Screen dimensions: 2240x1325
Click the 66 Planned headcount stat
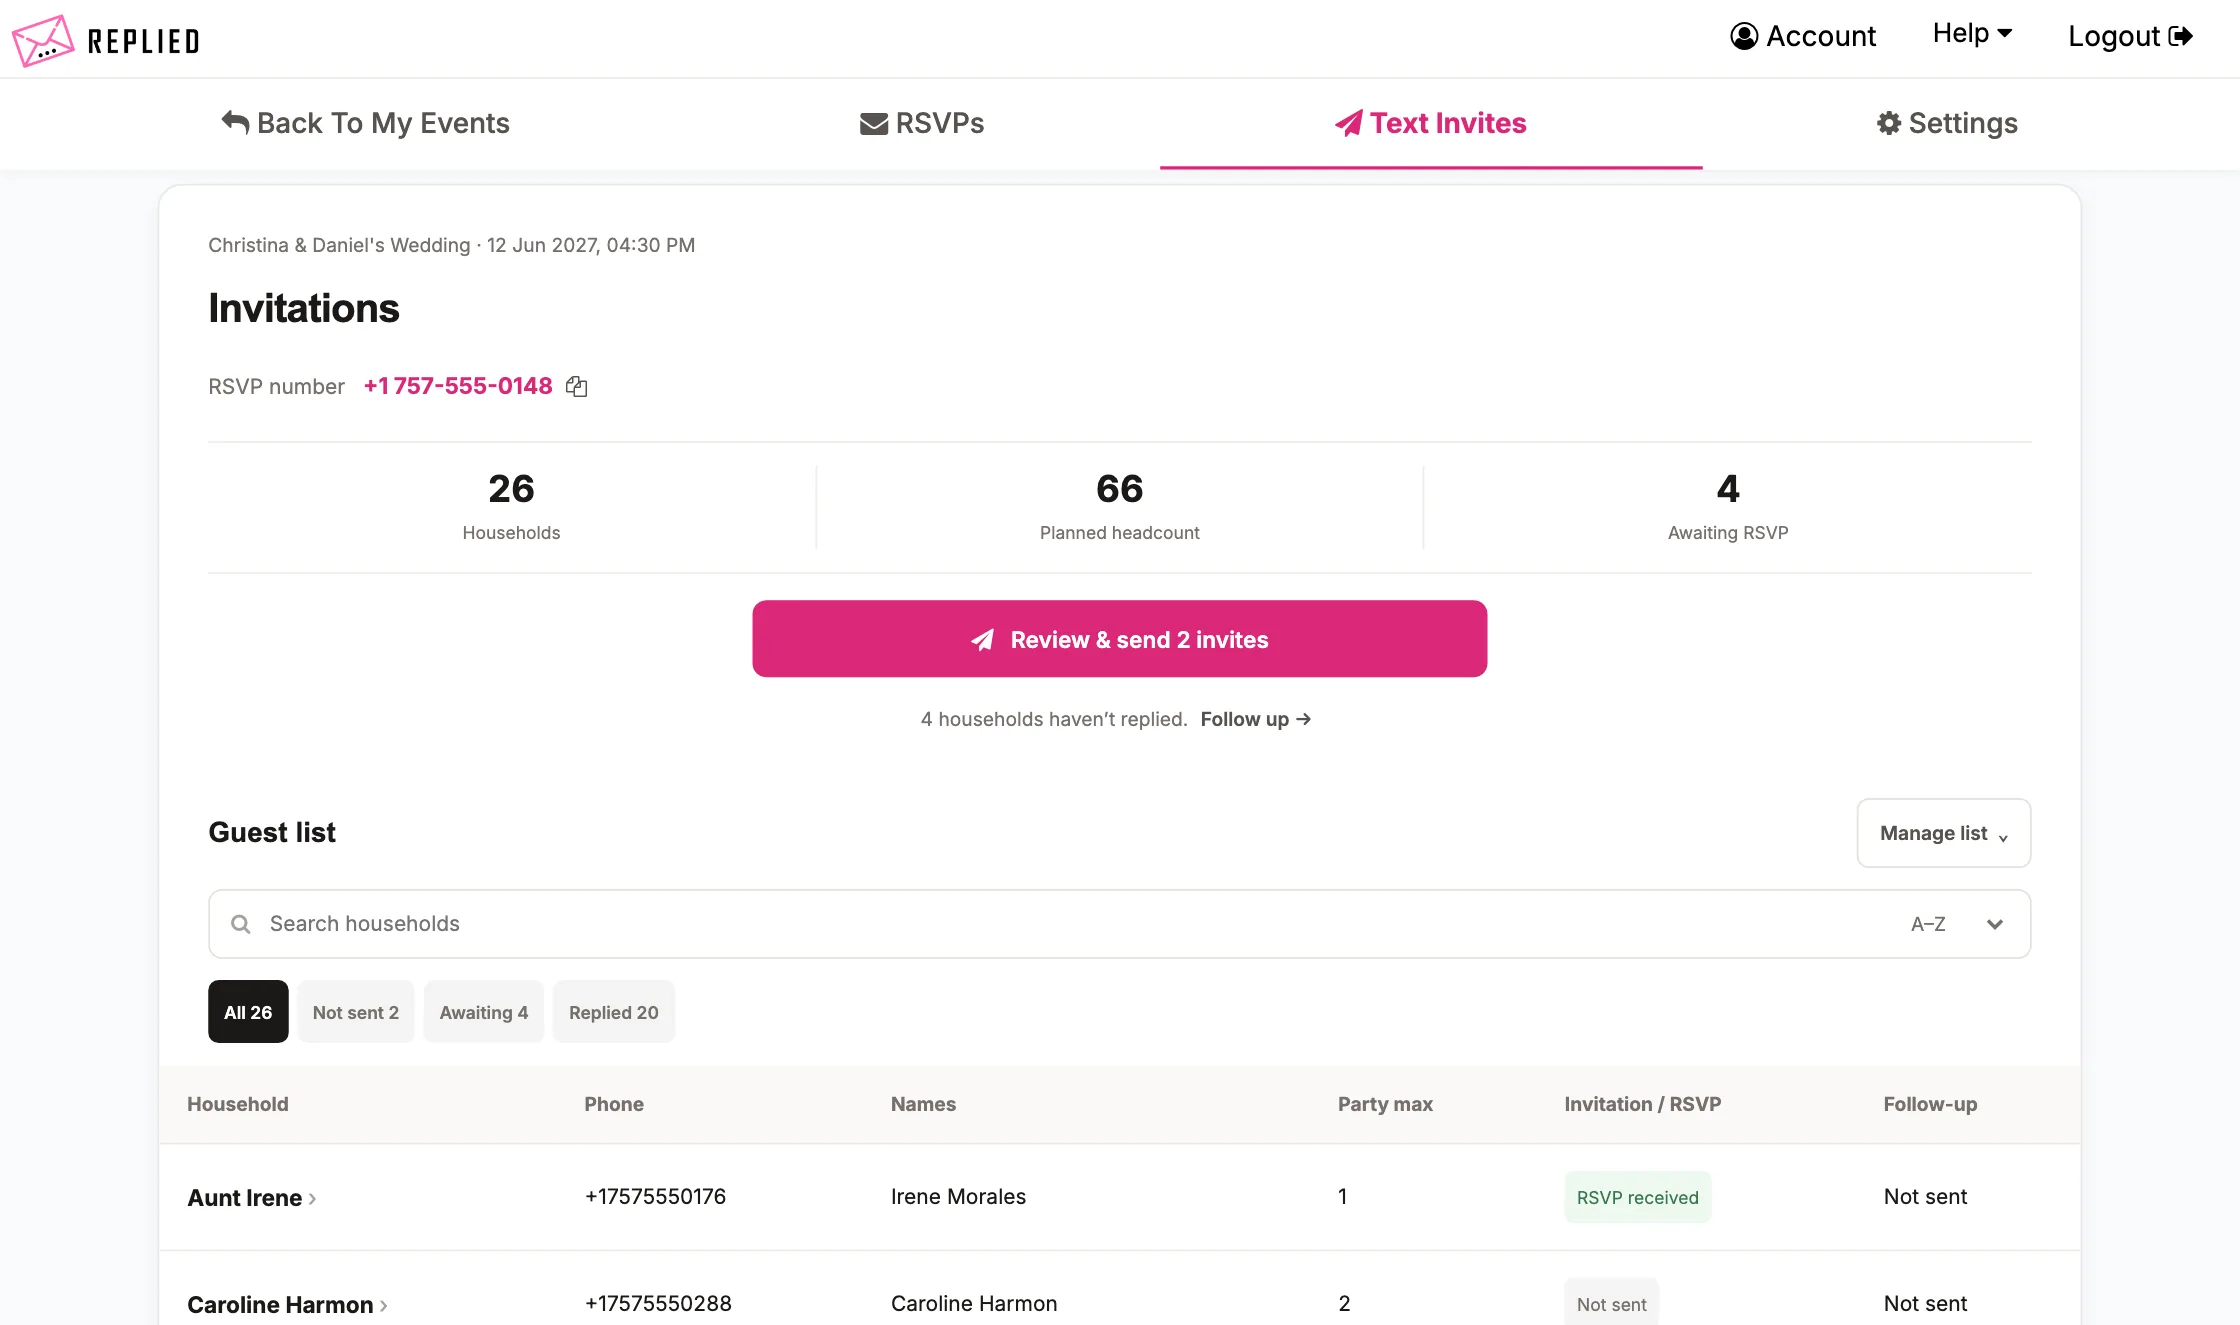[x=1120, y=507]
